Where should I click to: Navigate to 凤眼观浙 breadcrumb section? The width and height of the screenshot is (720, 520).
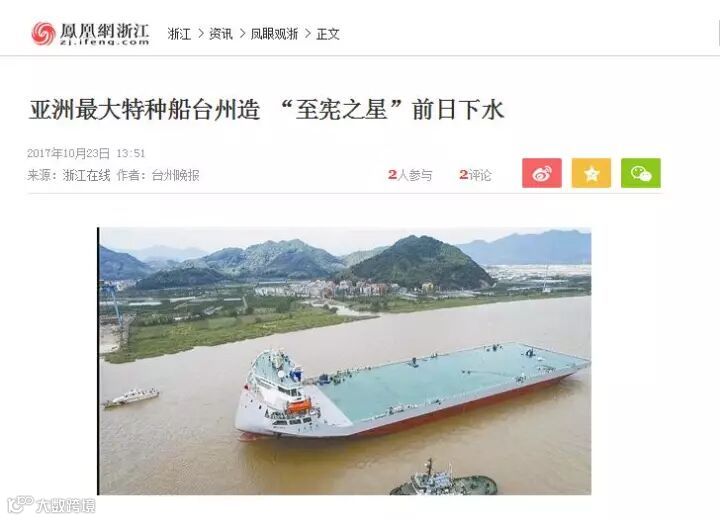[x=274, y=34]
